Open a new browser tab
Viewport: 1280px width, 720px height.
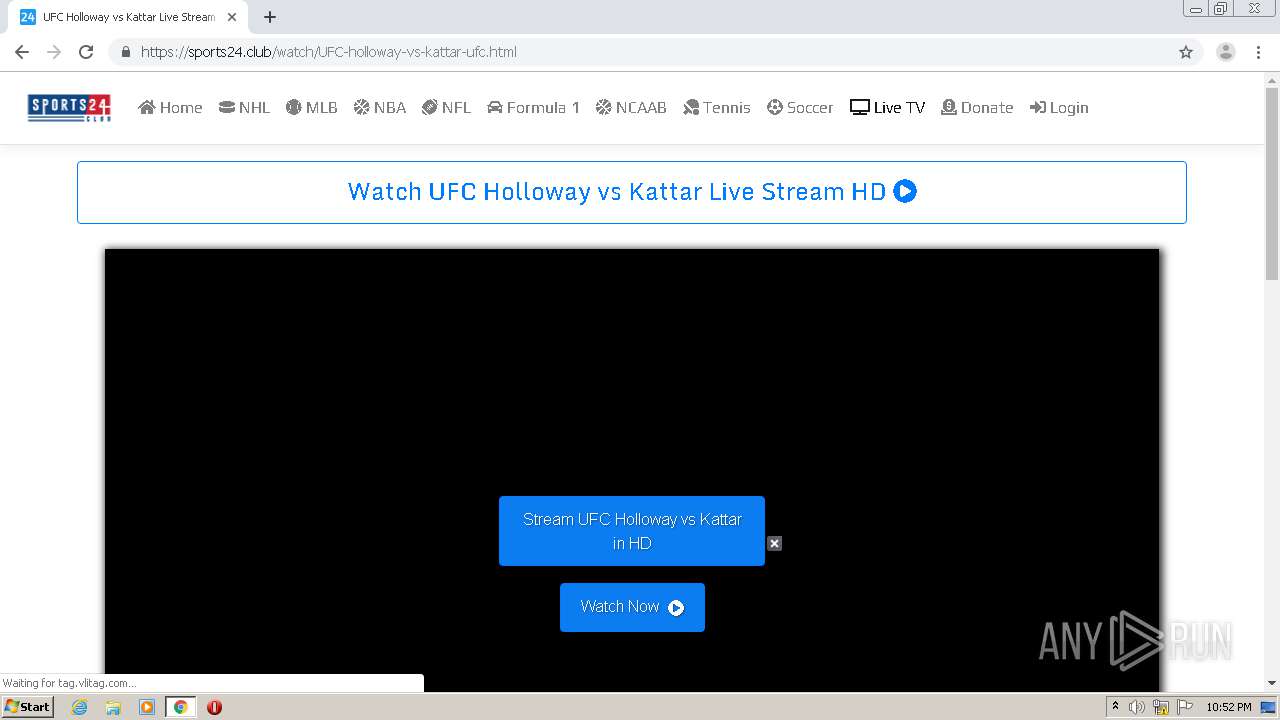pos(270,17)
